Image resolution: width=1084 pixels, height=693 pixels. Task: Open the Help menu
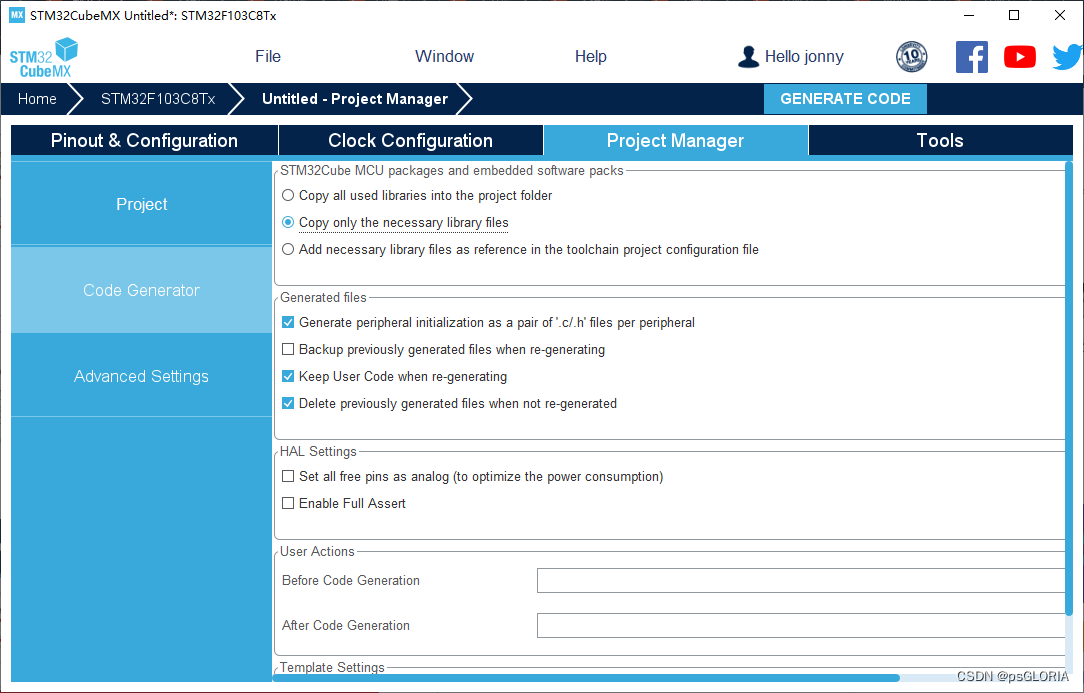[590, 57]
